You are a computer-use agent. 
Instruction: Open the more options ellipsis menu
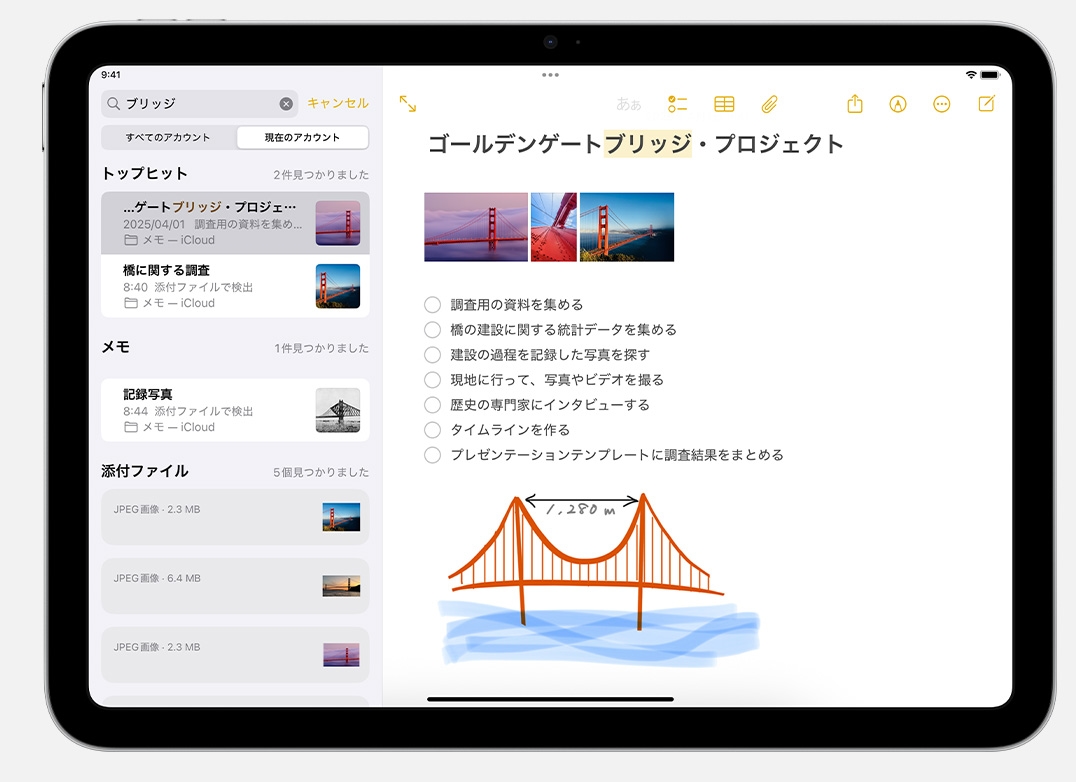pyautogui.click(x=941, y=104)
